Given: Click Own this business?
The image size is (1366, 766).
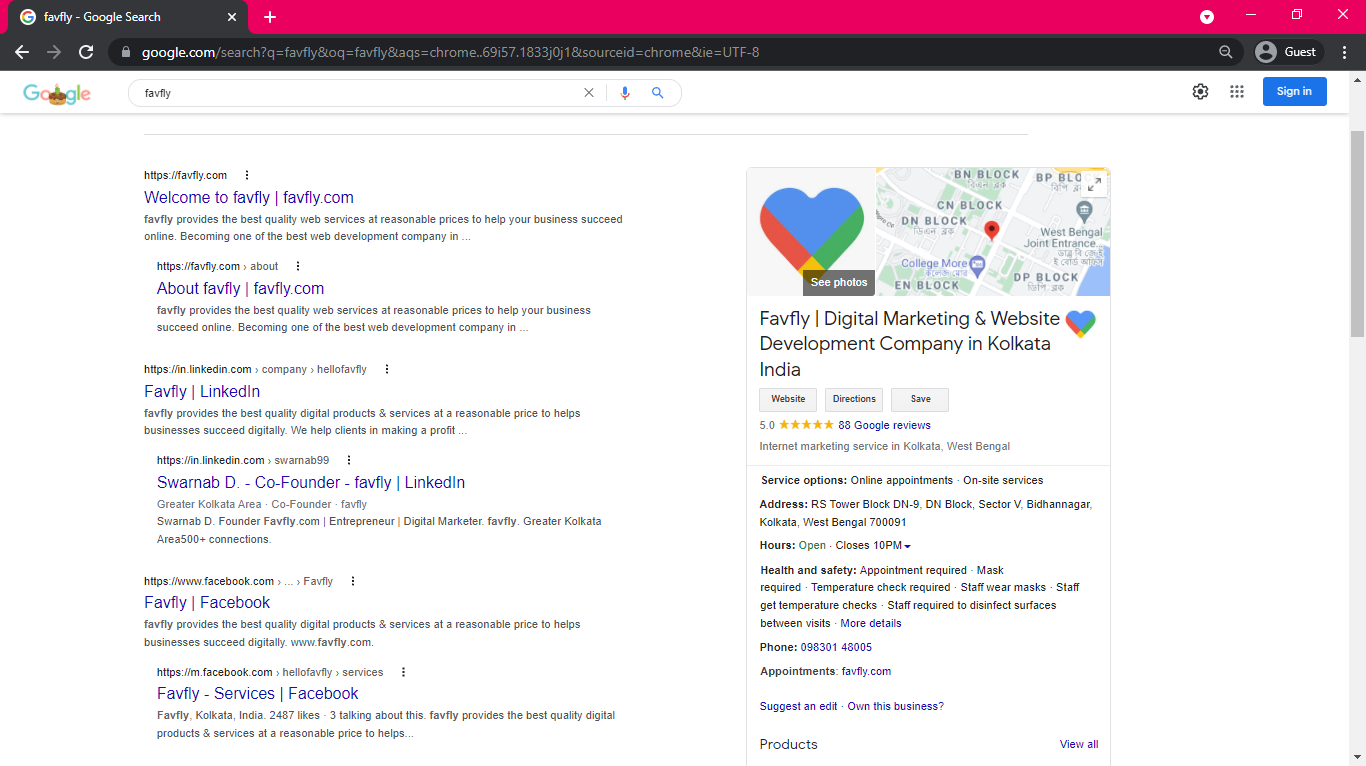Looking at the screenshot, I should [895, 707].
